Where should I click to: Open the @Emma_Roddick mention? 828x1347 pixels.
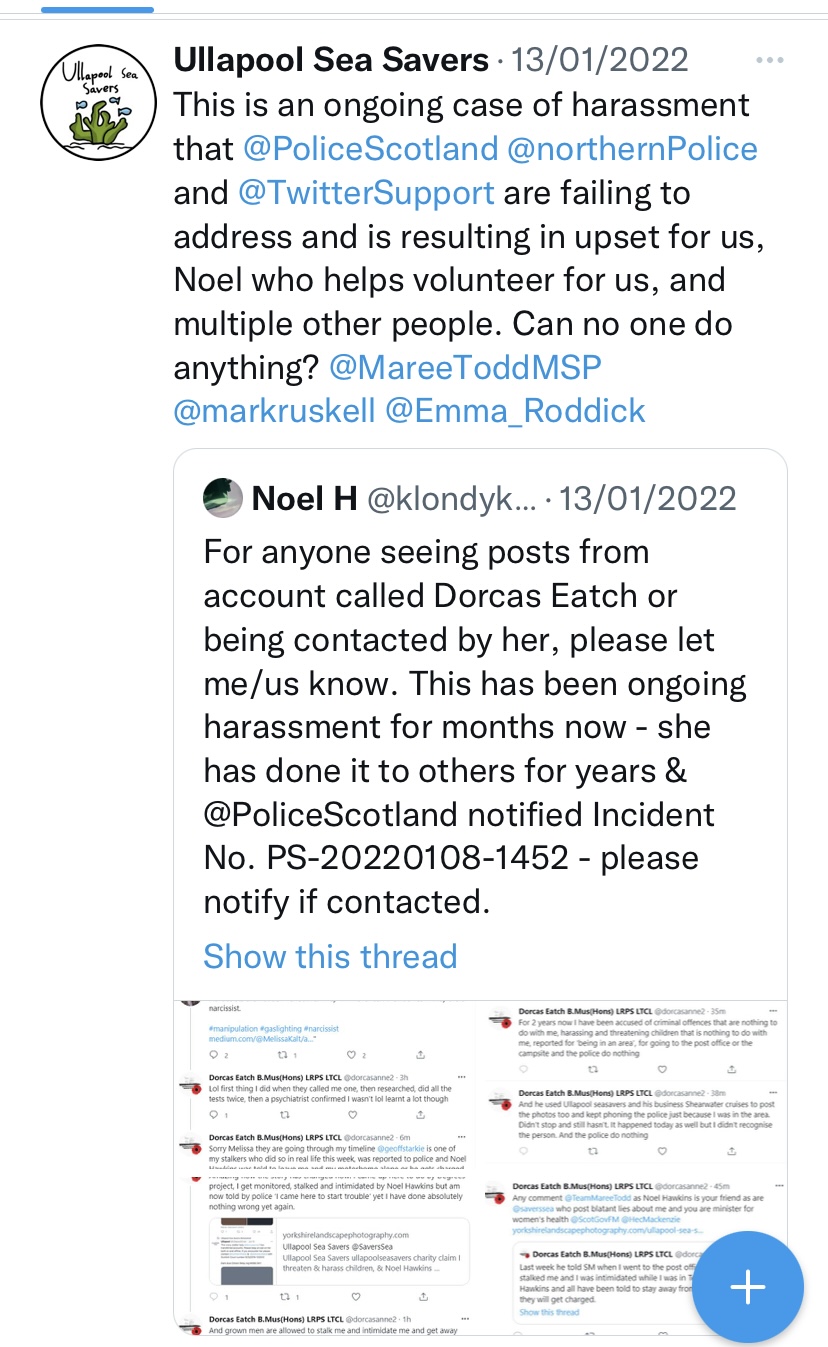516,411
